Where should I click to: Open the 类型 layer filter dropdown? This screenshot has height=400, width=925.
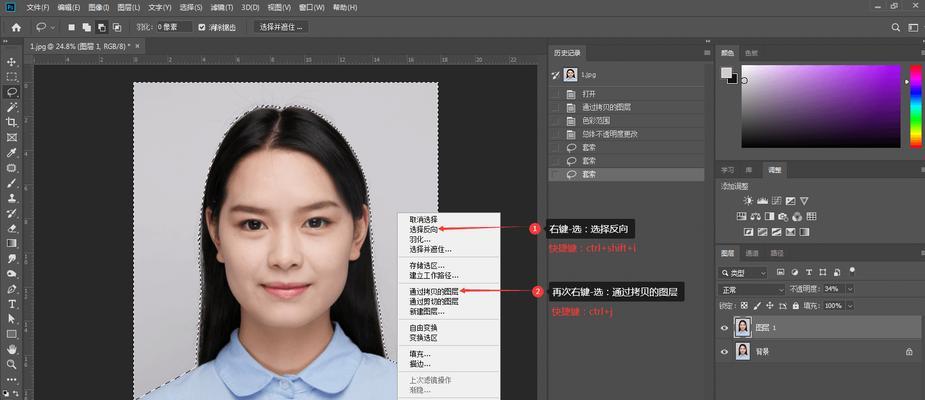(x=744, y=273)
